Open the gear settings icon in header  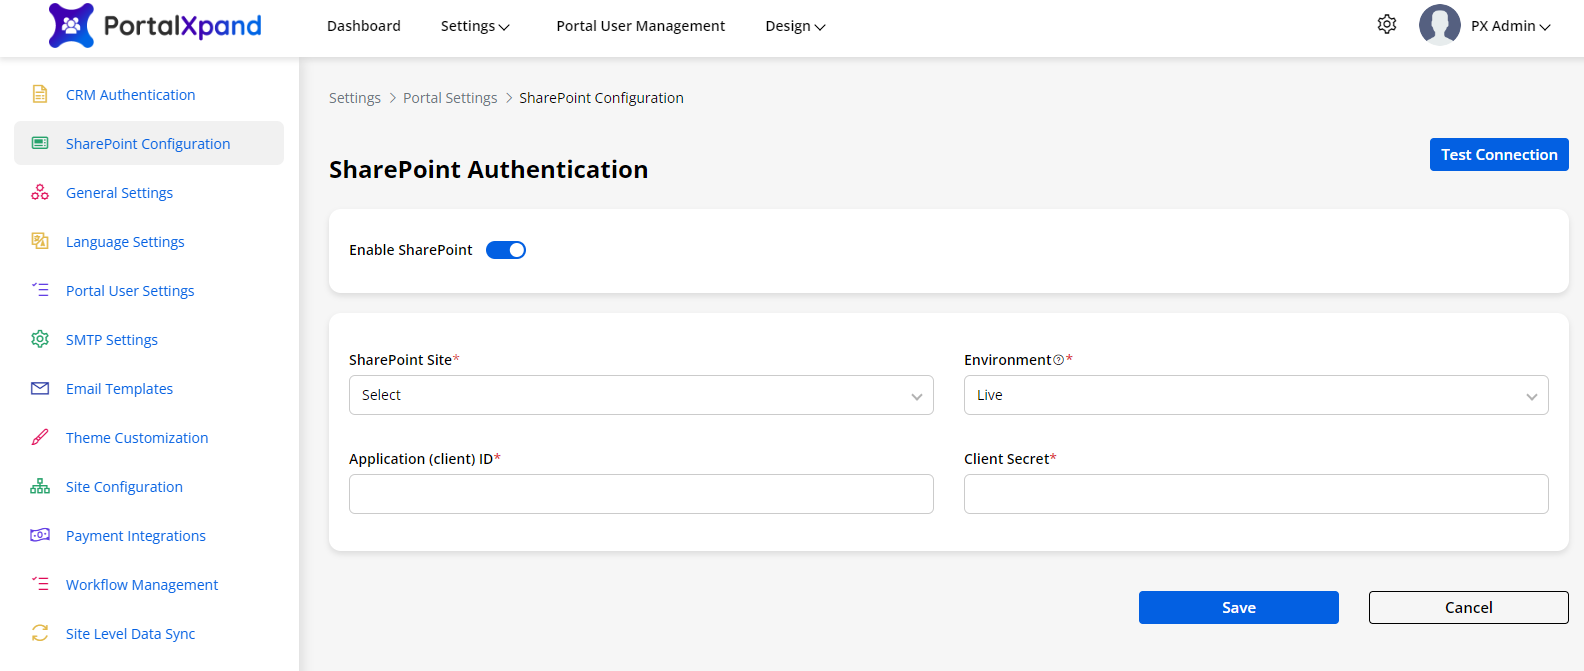pos(1386,24)
